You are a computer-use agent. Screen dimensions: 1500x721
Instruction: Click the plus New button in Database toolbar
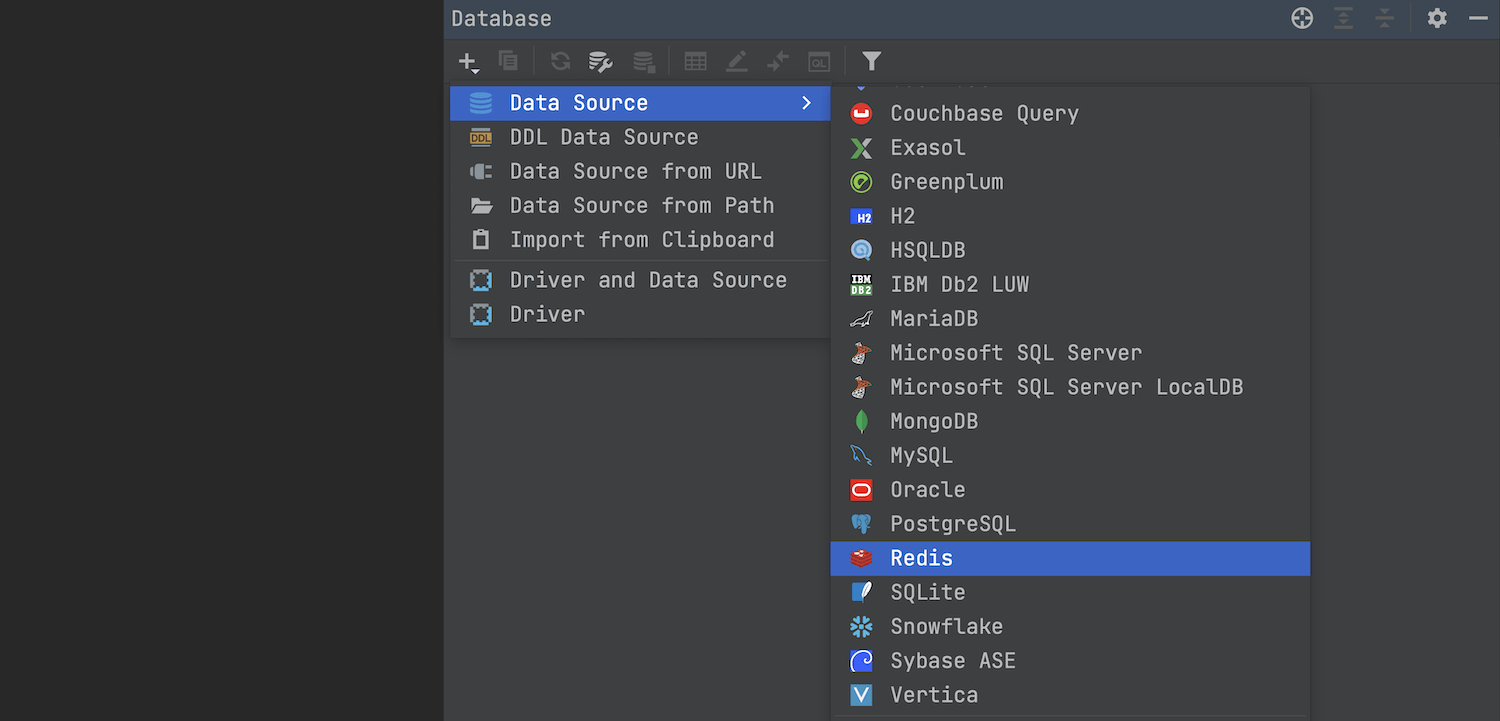click(x=468, y=62)
